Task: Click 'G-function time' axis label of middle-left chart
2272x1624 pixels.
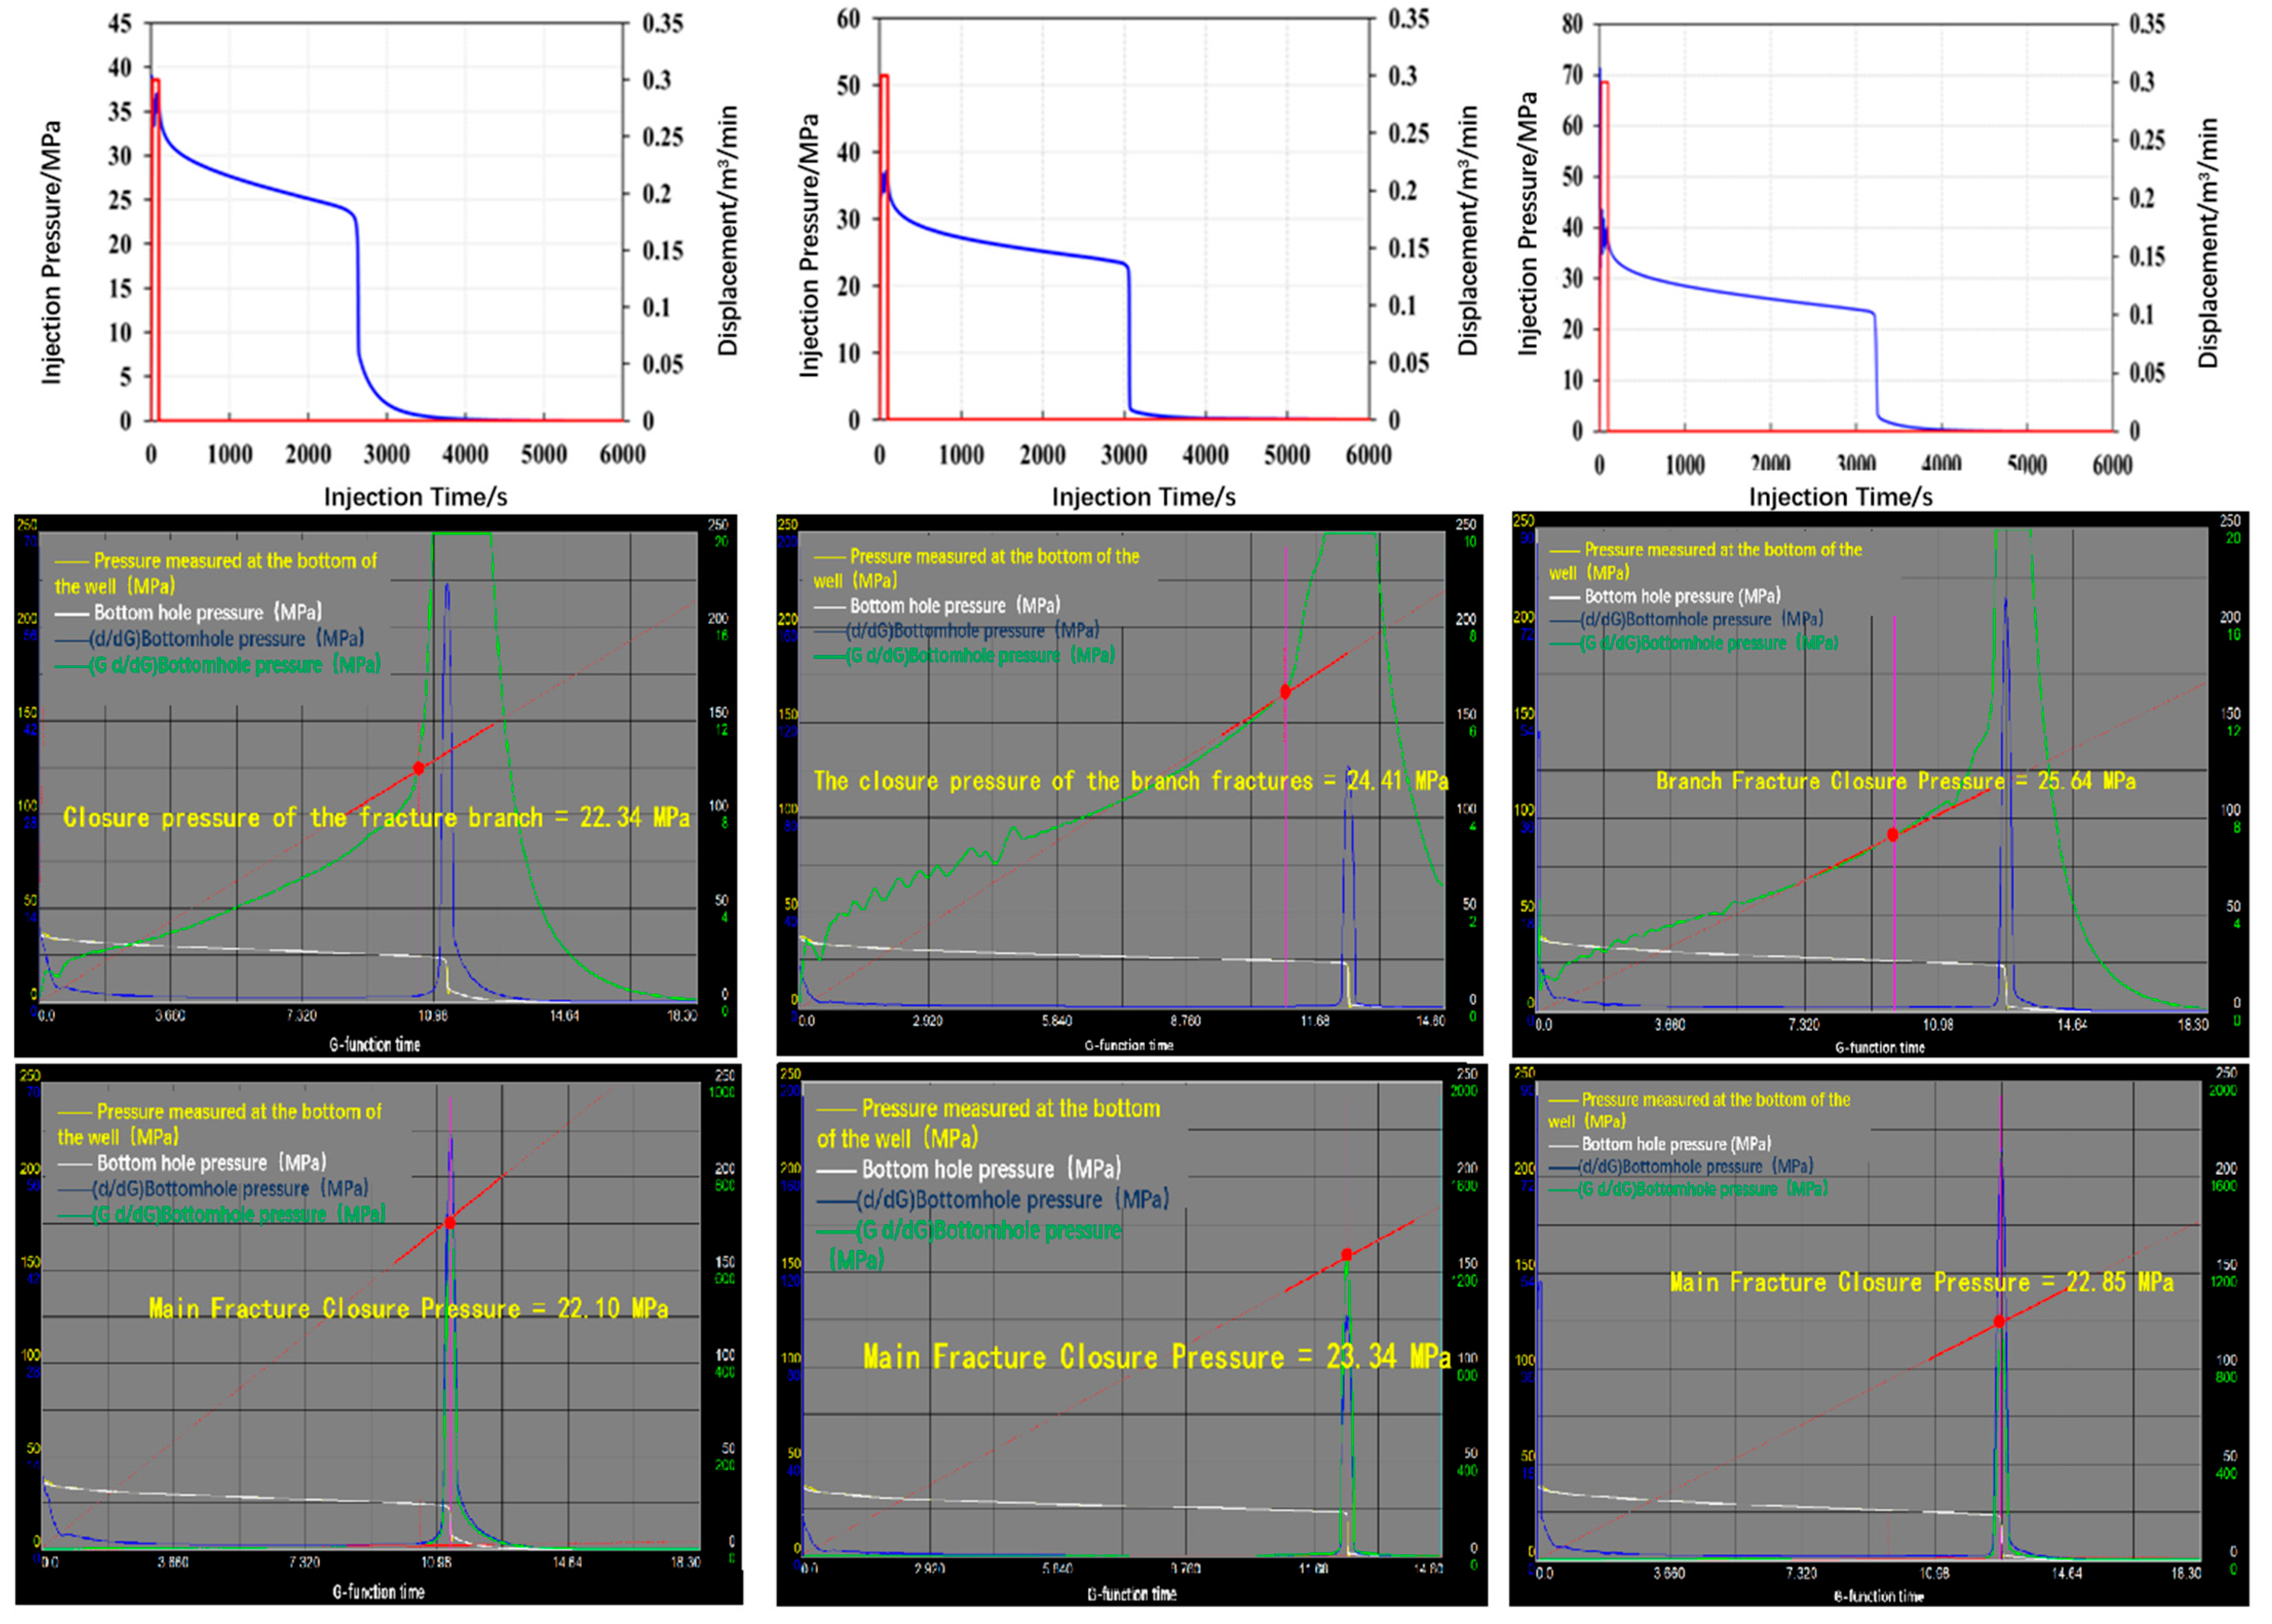Action: click(x=375, y=1044)
